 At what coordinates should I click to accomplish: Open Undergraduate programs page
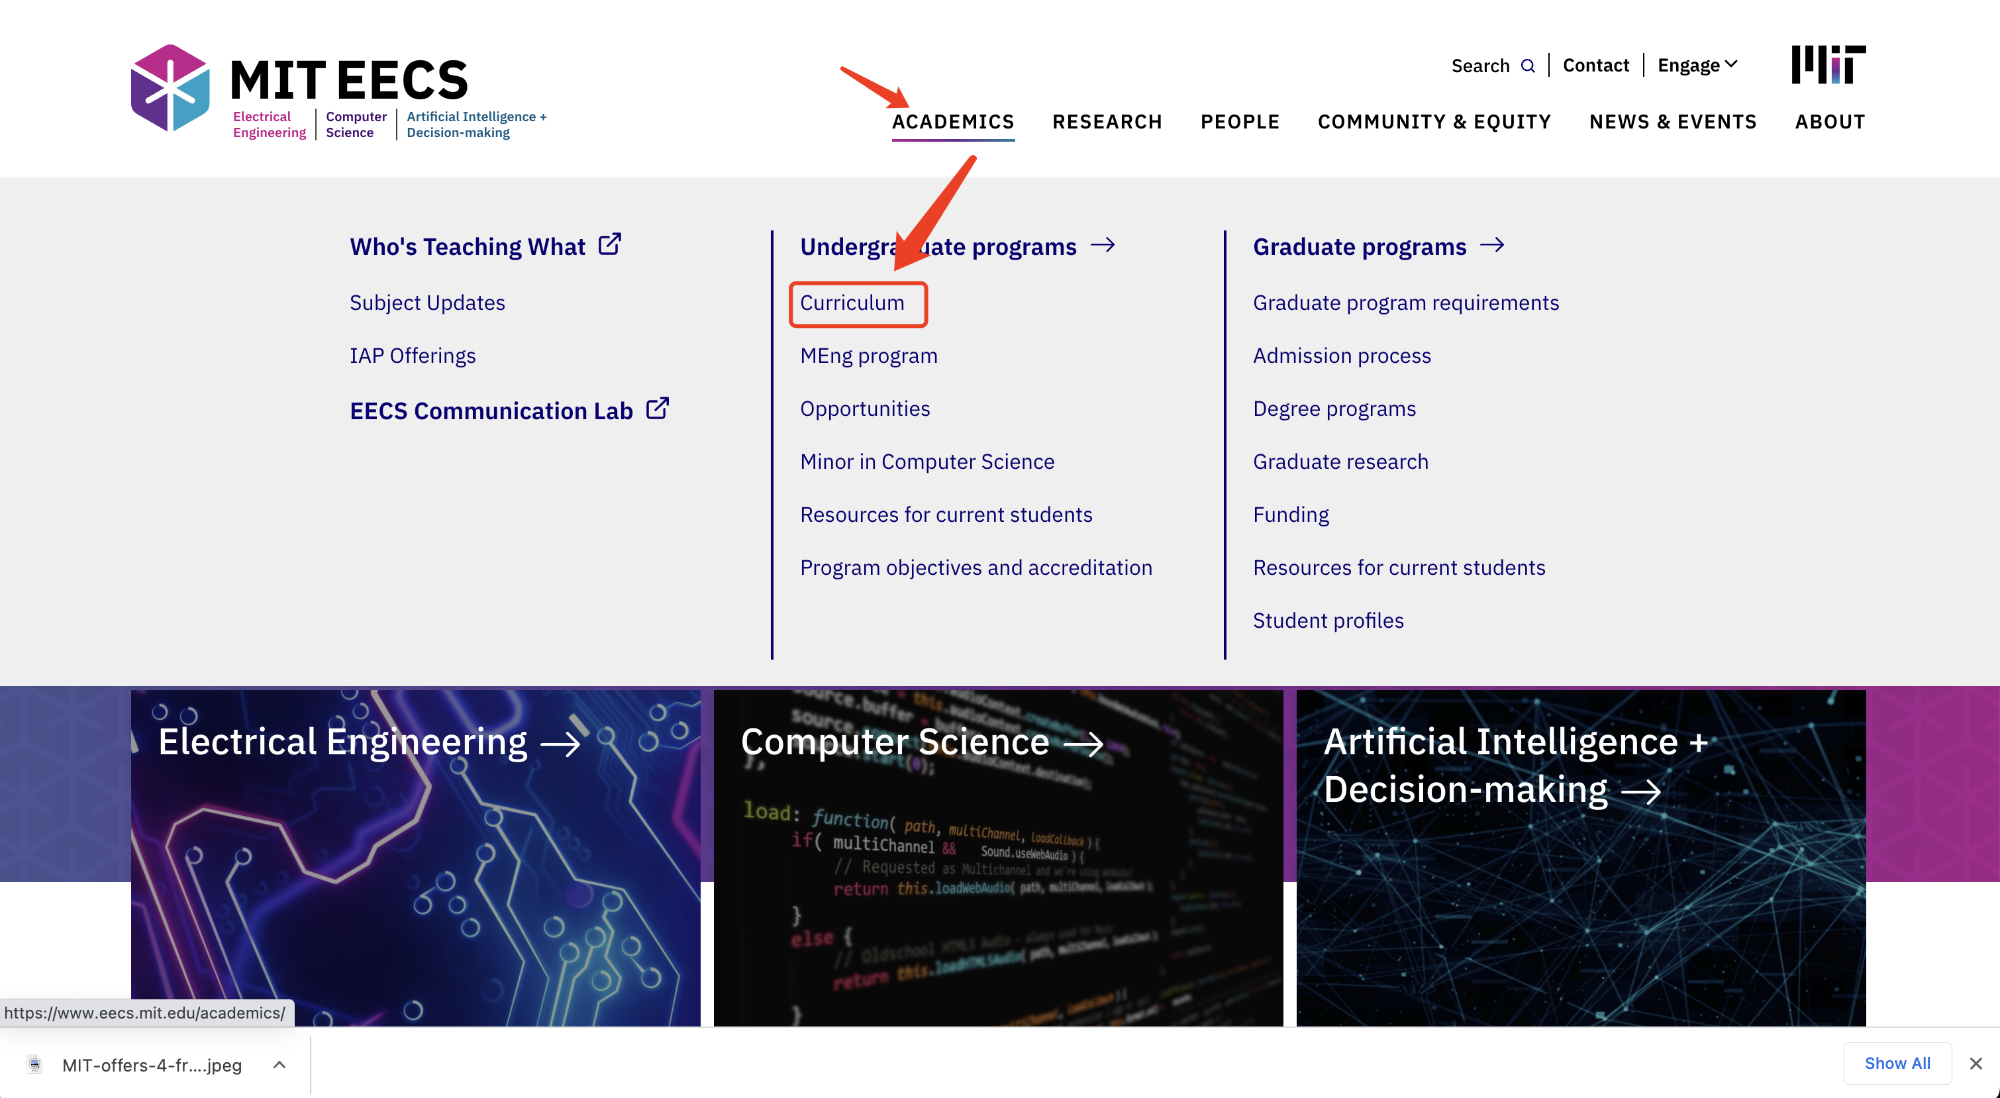point(938,246)
